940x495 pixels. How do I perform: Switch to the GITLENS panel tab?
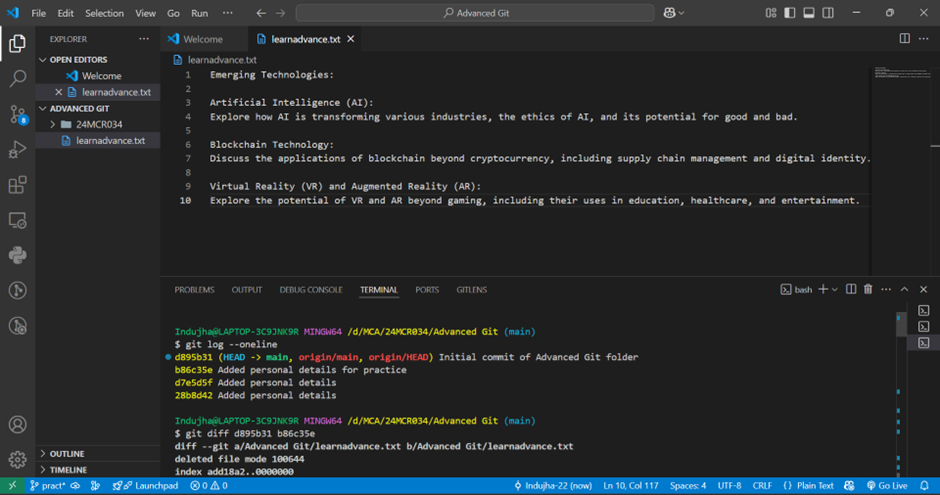(x=472, y=289)
